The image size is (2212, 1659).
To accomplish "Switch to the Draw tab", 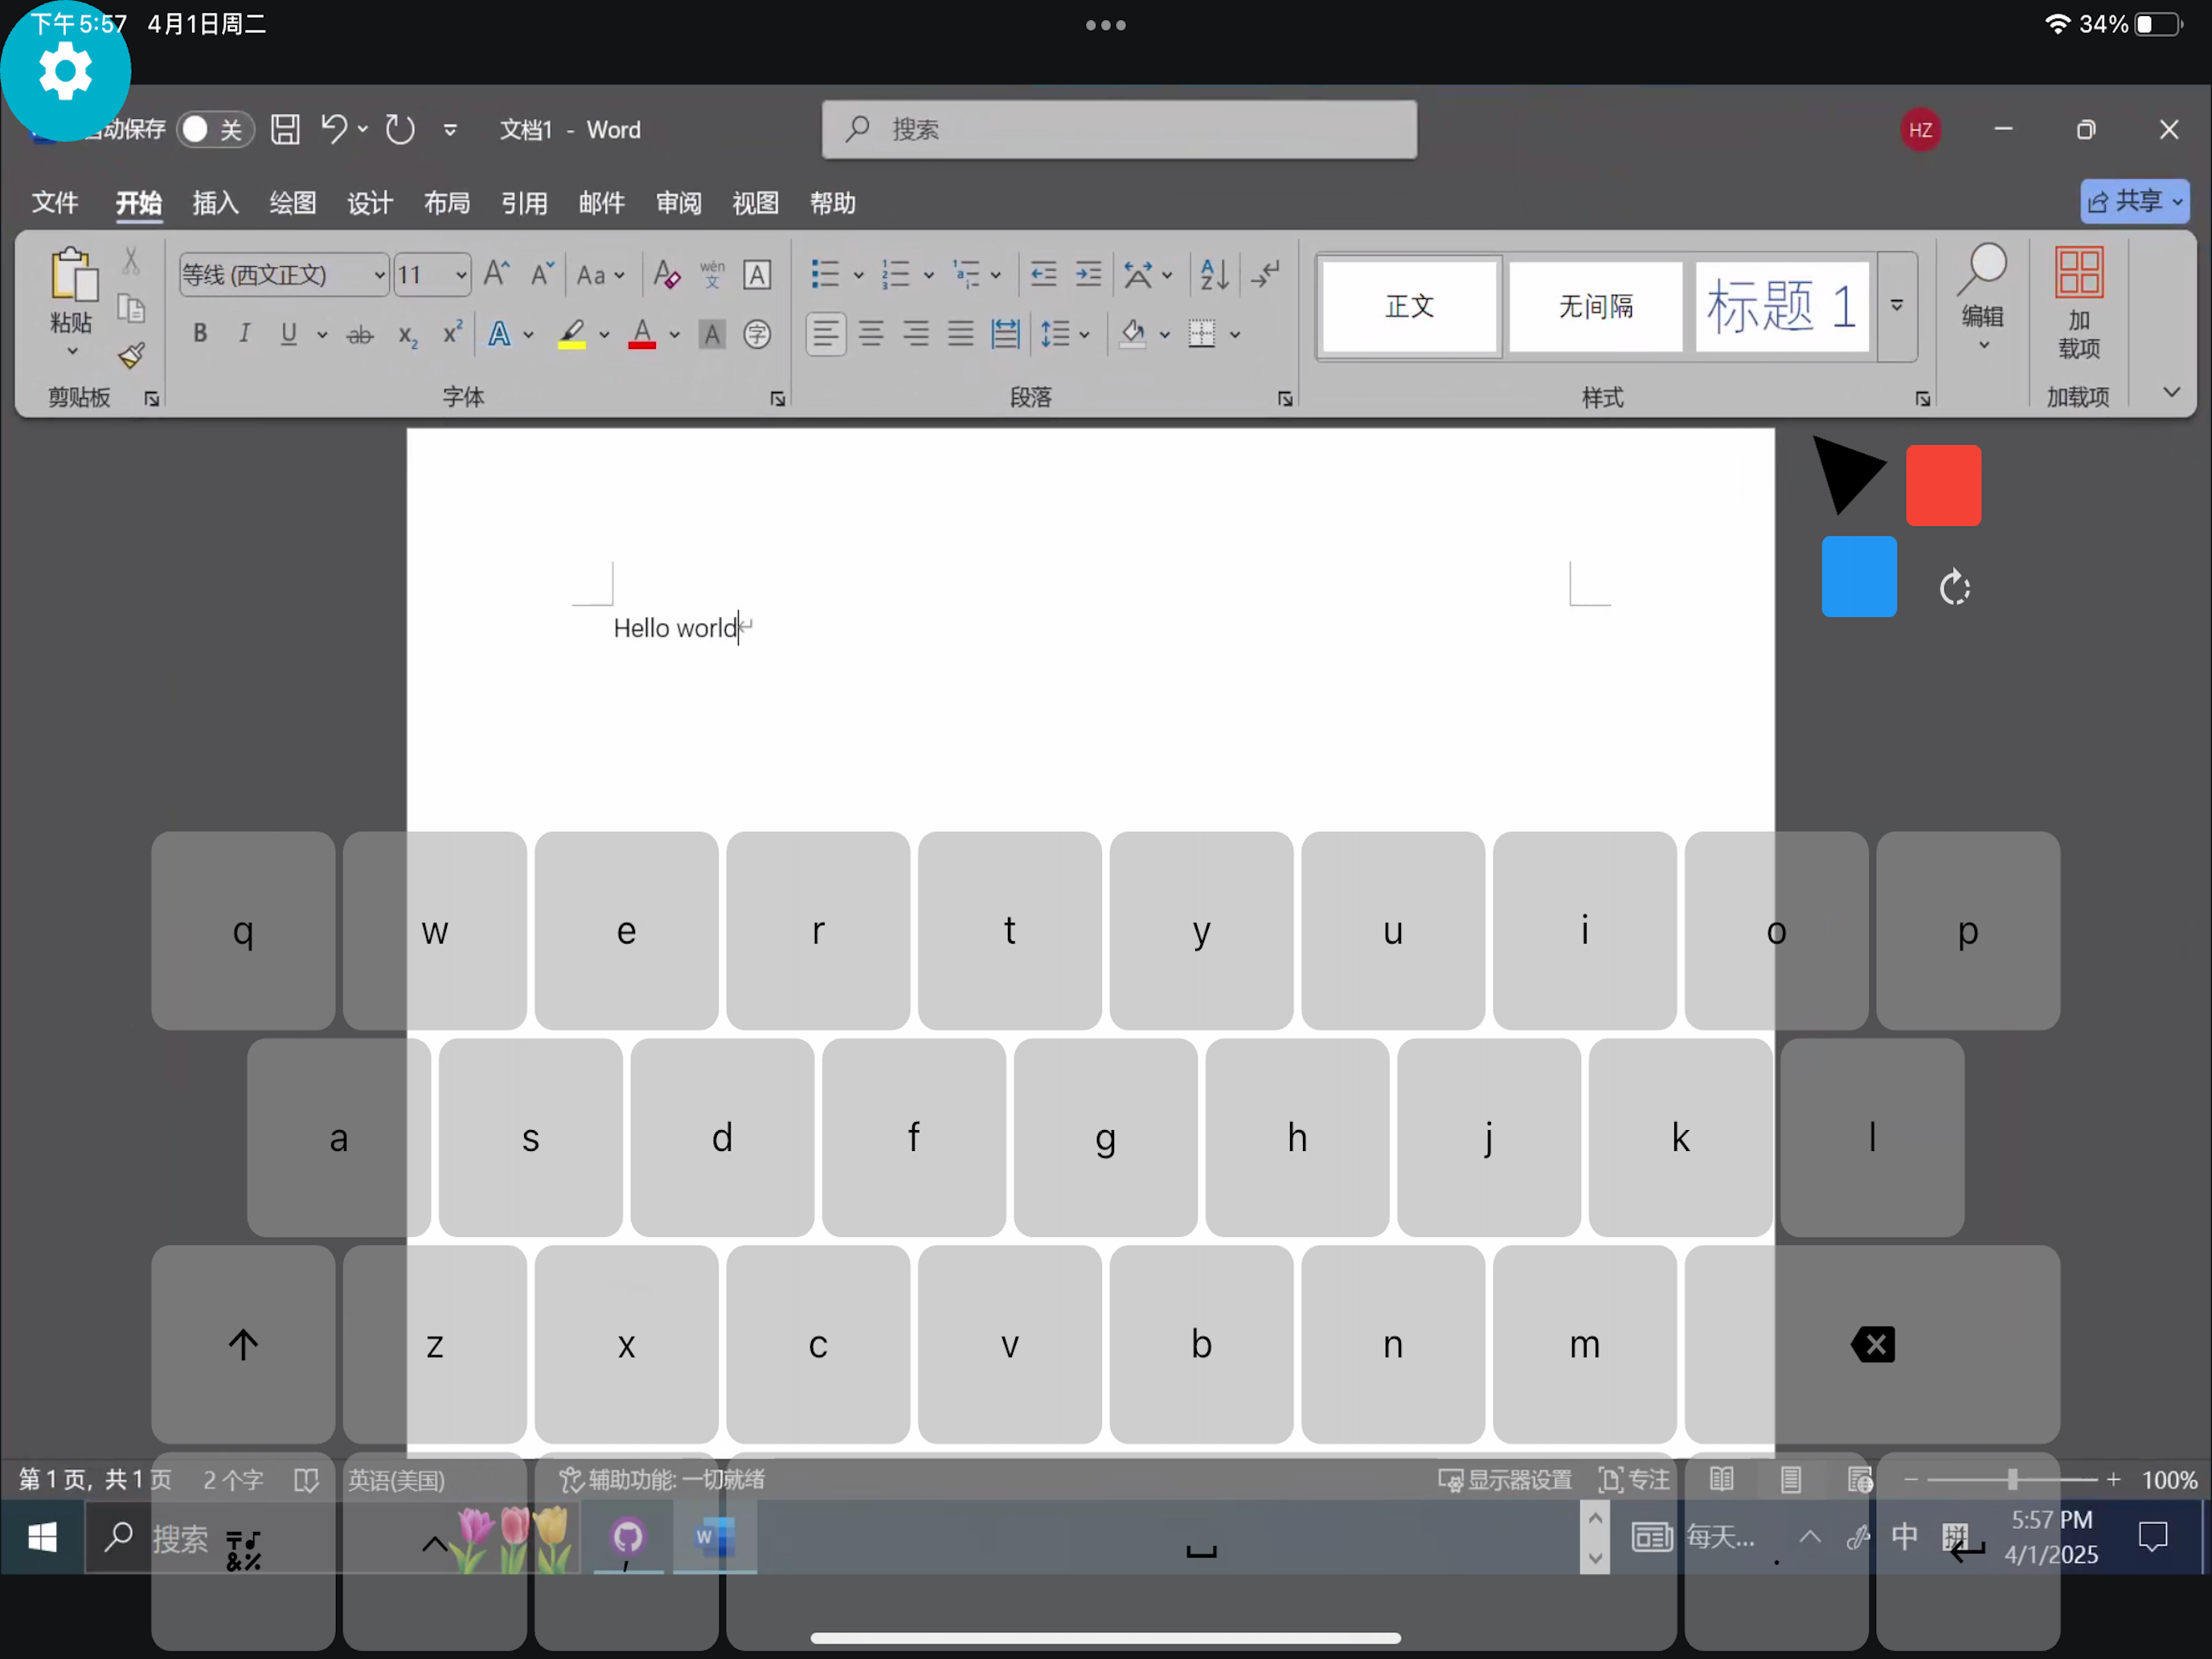I will 292,203.
